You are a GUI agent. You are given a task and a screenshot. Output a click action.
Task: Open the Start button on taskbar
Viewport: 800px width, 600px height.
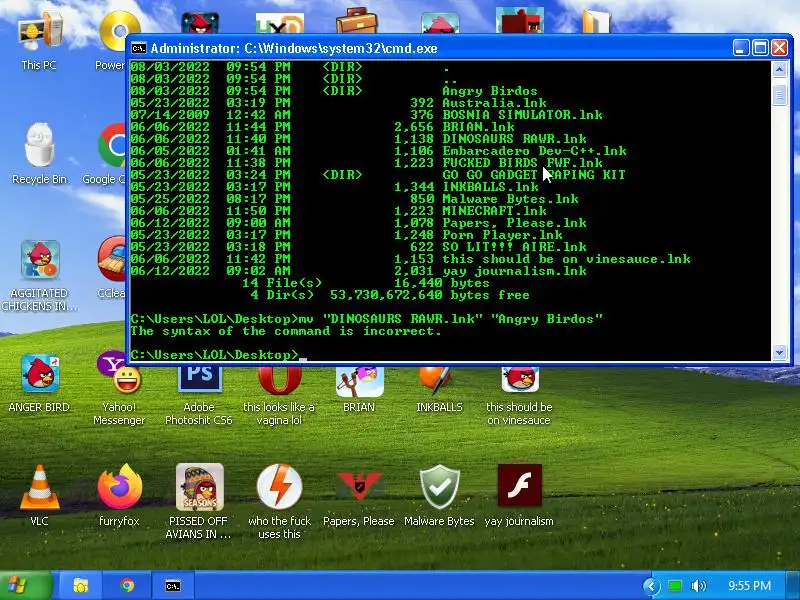tap(26, 585)
